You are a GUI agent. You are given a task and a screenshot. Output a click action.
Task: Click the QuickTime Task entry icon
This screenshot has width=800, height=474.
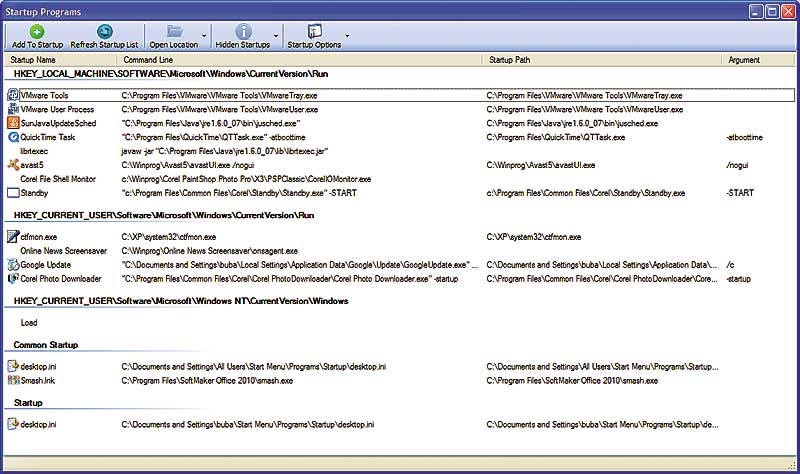coord(13,137)
